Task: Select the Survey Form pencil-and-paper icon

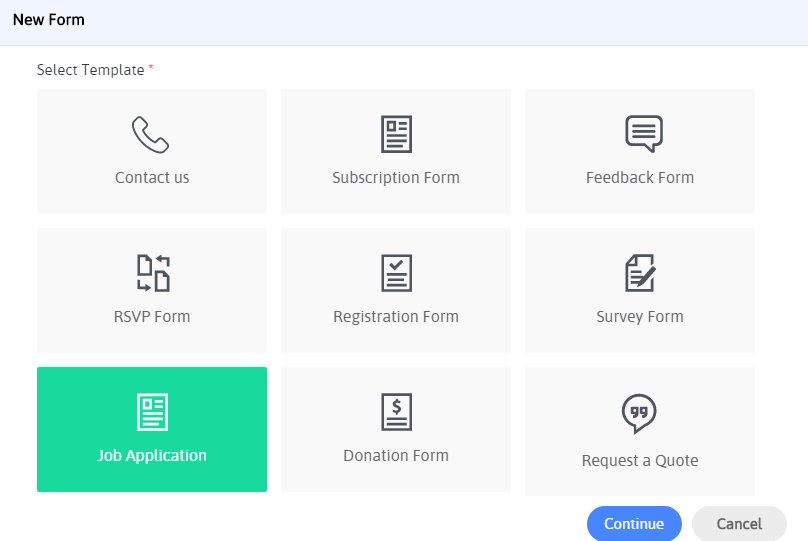Action: pyautogui.click(x=640, y=273)
